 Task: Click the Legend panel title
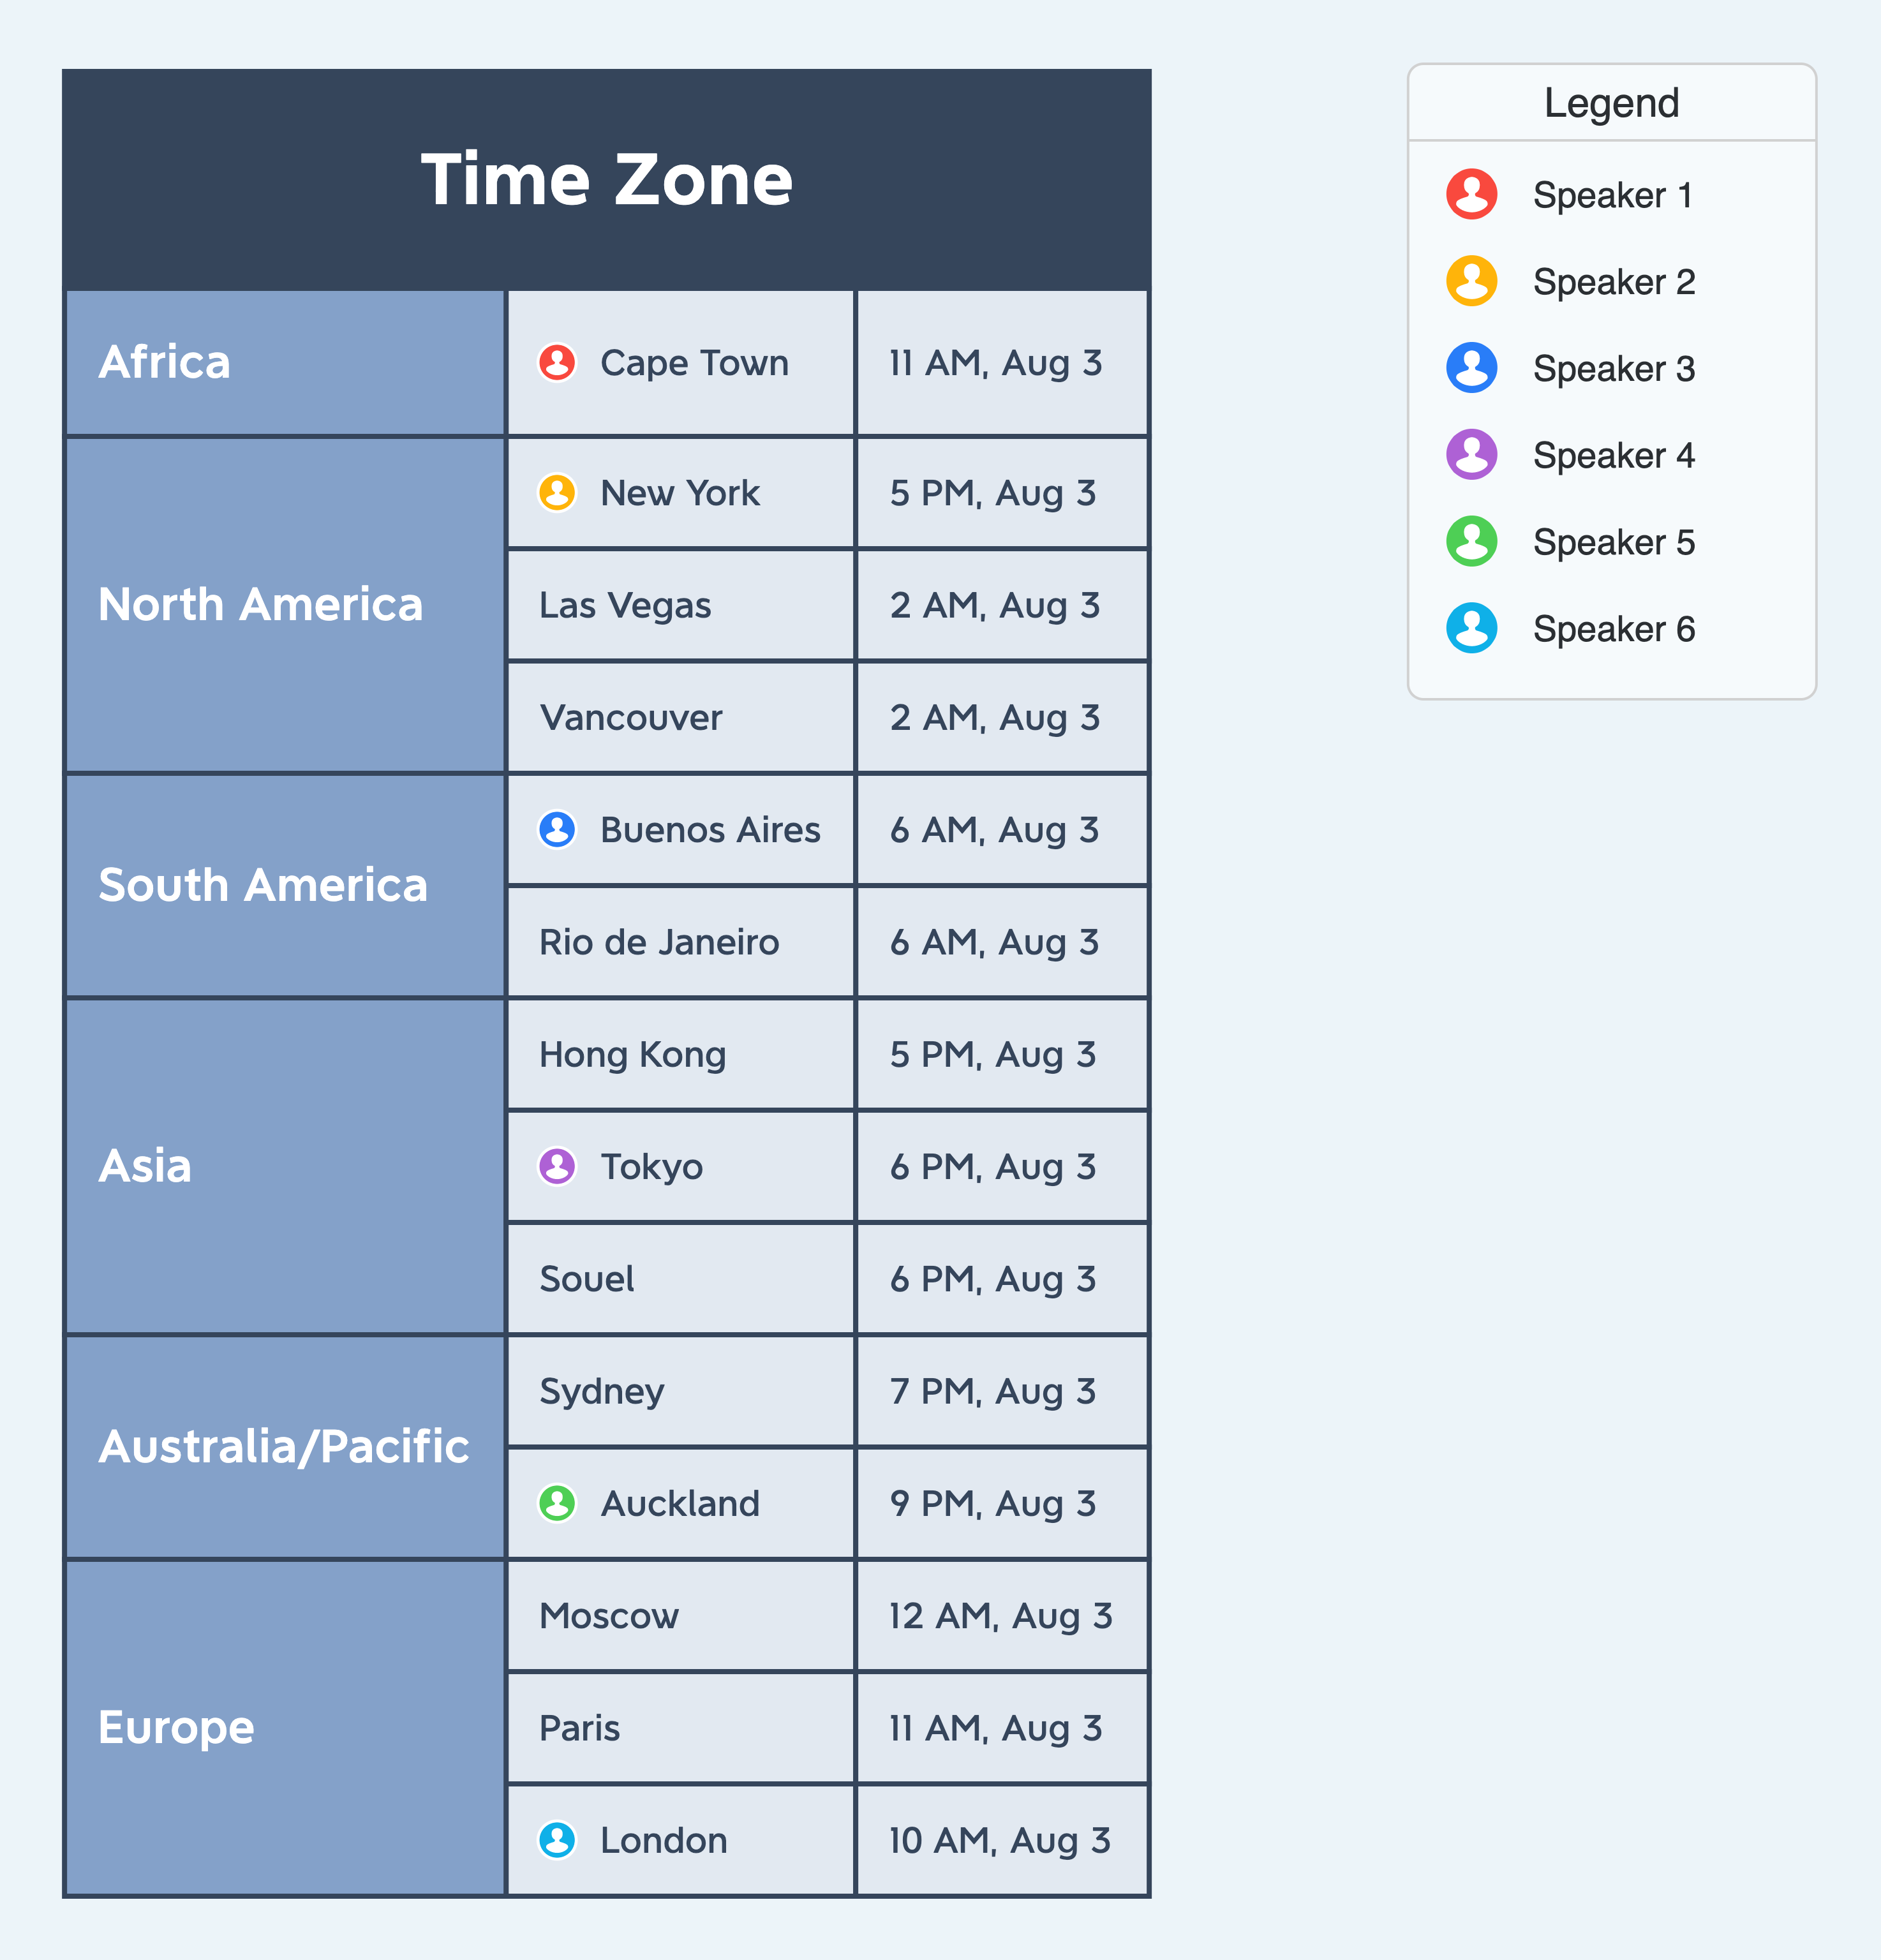[1611, 103]
